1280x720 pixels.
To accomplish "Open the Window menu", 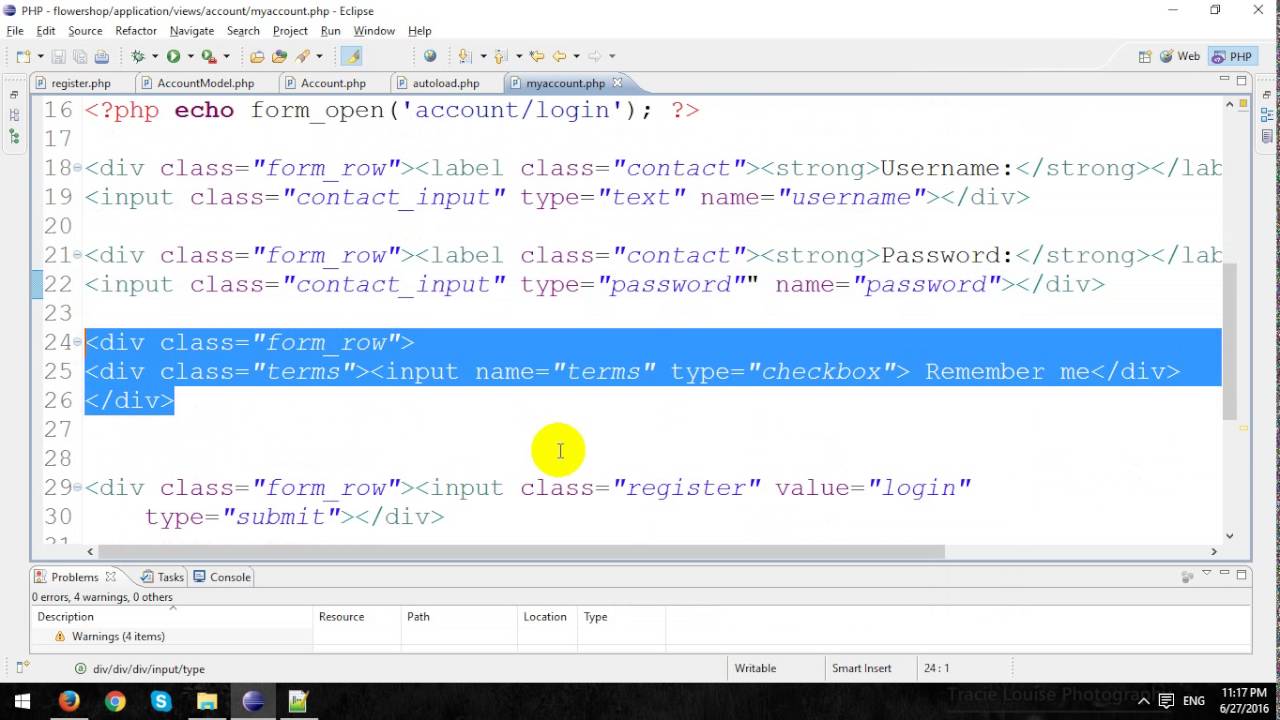I will tap(374, 31).
